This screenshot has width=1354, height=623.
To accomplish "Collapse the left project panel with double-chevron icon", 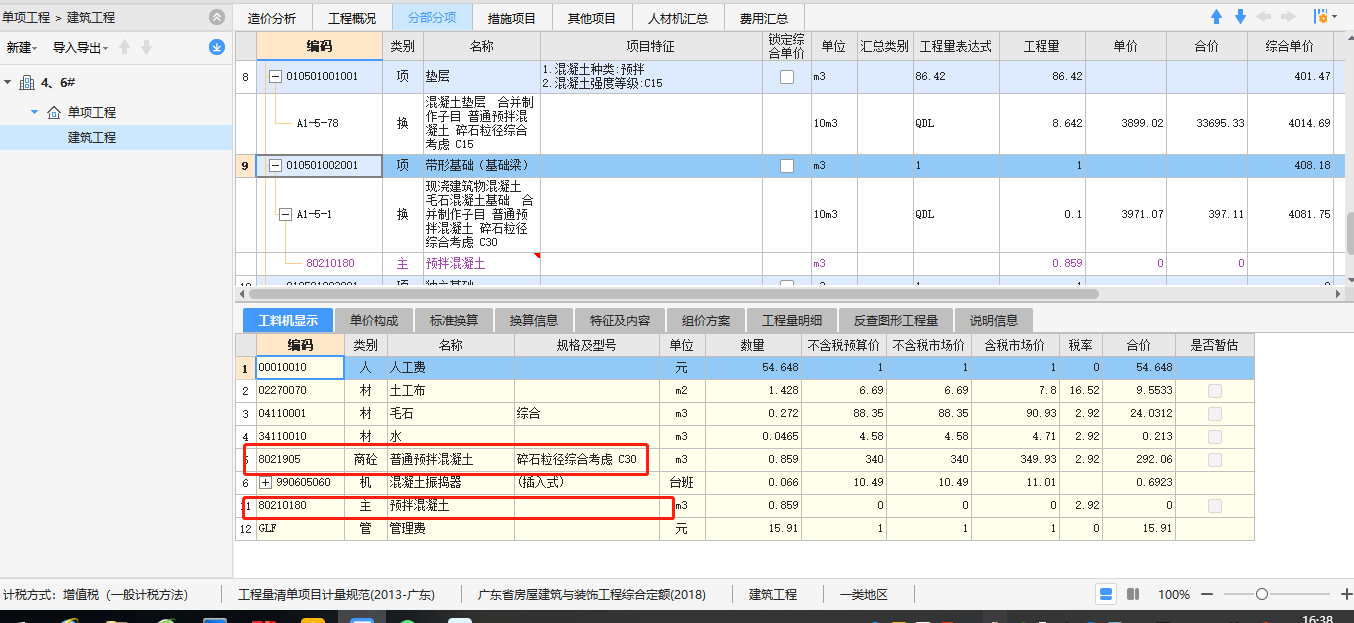I will pyautogui.click(x=217, y=17).
